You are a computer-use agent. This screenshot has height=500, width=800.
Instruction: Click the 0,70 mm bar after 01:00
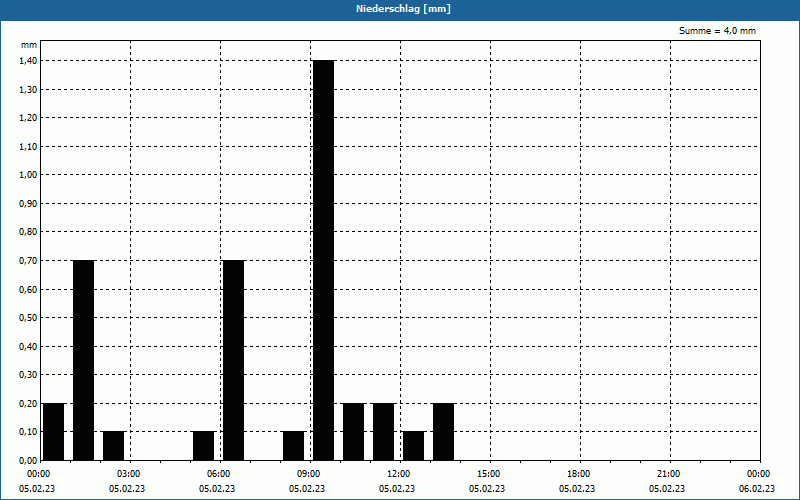84,360
